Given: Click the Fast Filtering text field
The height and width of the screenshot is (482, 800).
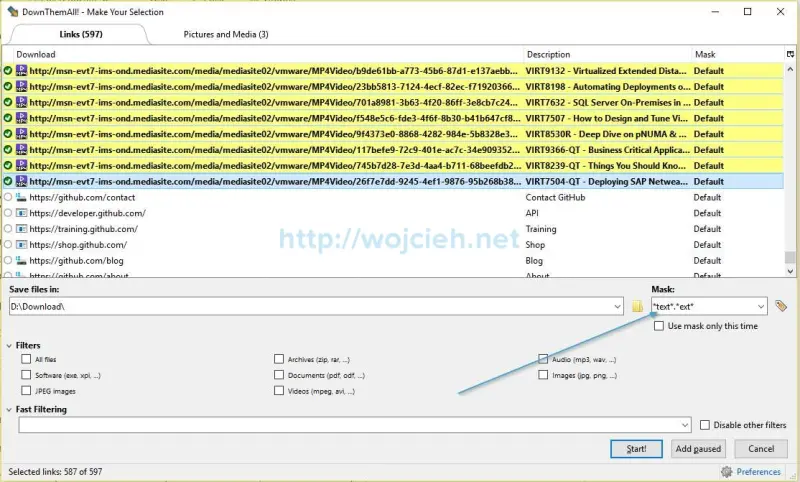Looking at the screenshot, I should [x=350, y=425].
